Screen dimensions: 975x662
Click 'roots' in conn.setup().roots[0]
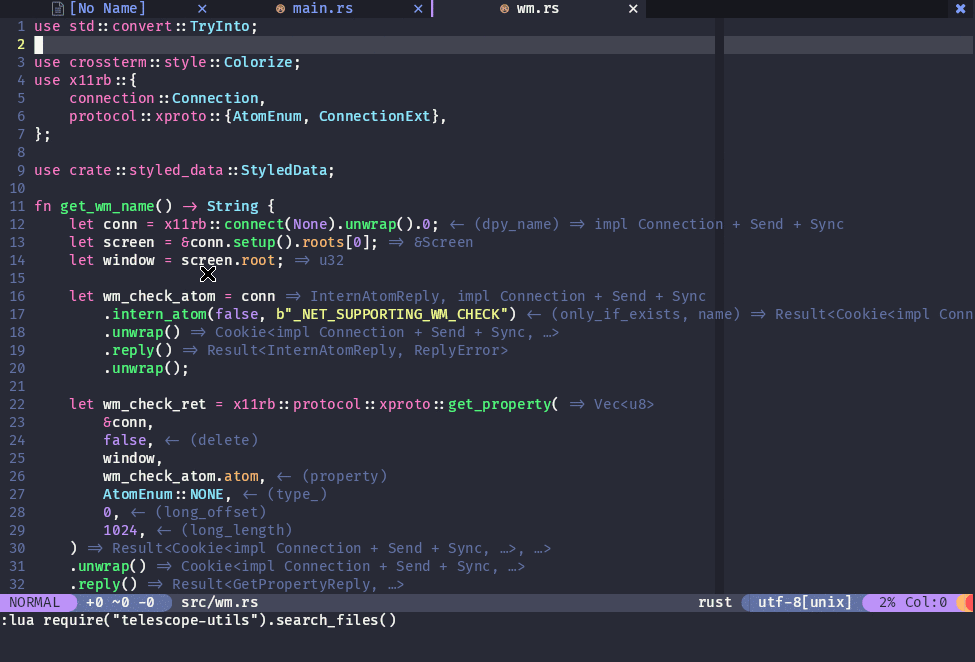(323, 242)
